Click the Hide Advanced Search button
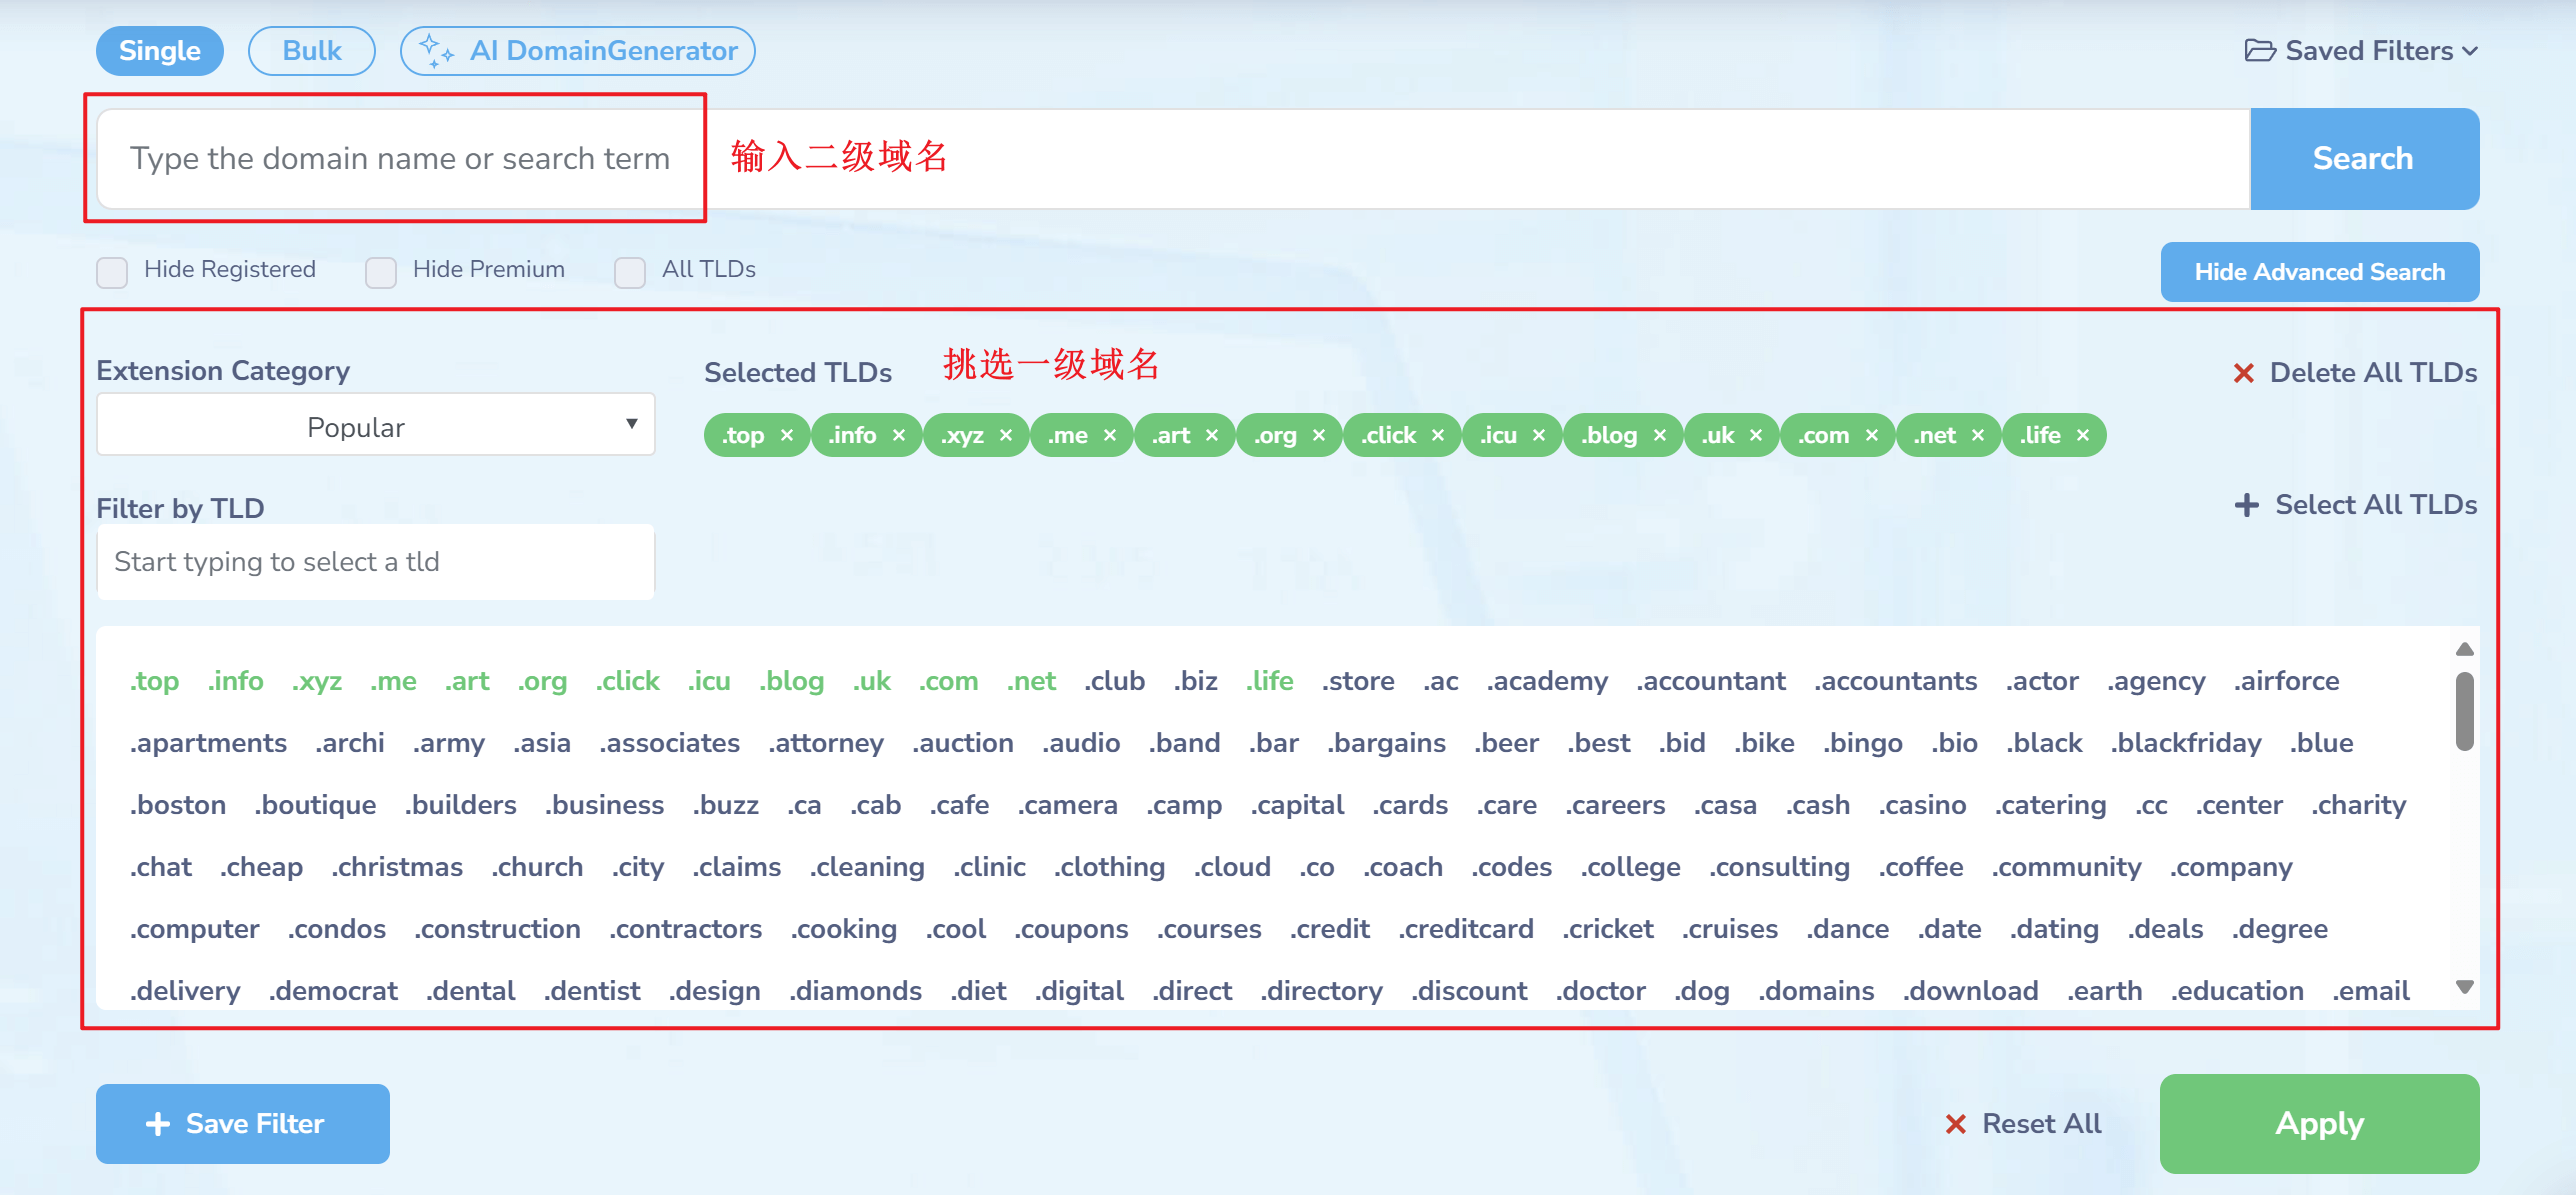Image resolution: width=2576 pixels, height=1195 pixels. pyautogui.click(x=2319, y=272)
